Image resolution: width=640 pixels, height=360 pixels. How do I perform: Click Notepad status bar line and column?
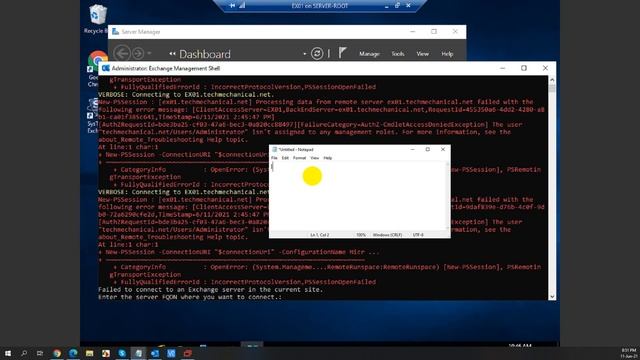[320, 235]
